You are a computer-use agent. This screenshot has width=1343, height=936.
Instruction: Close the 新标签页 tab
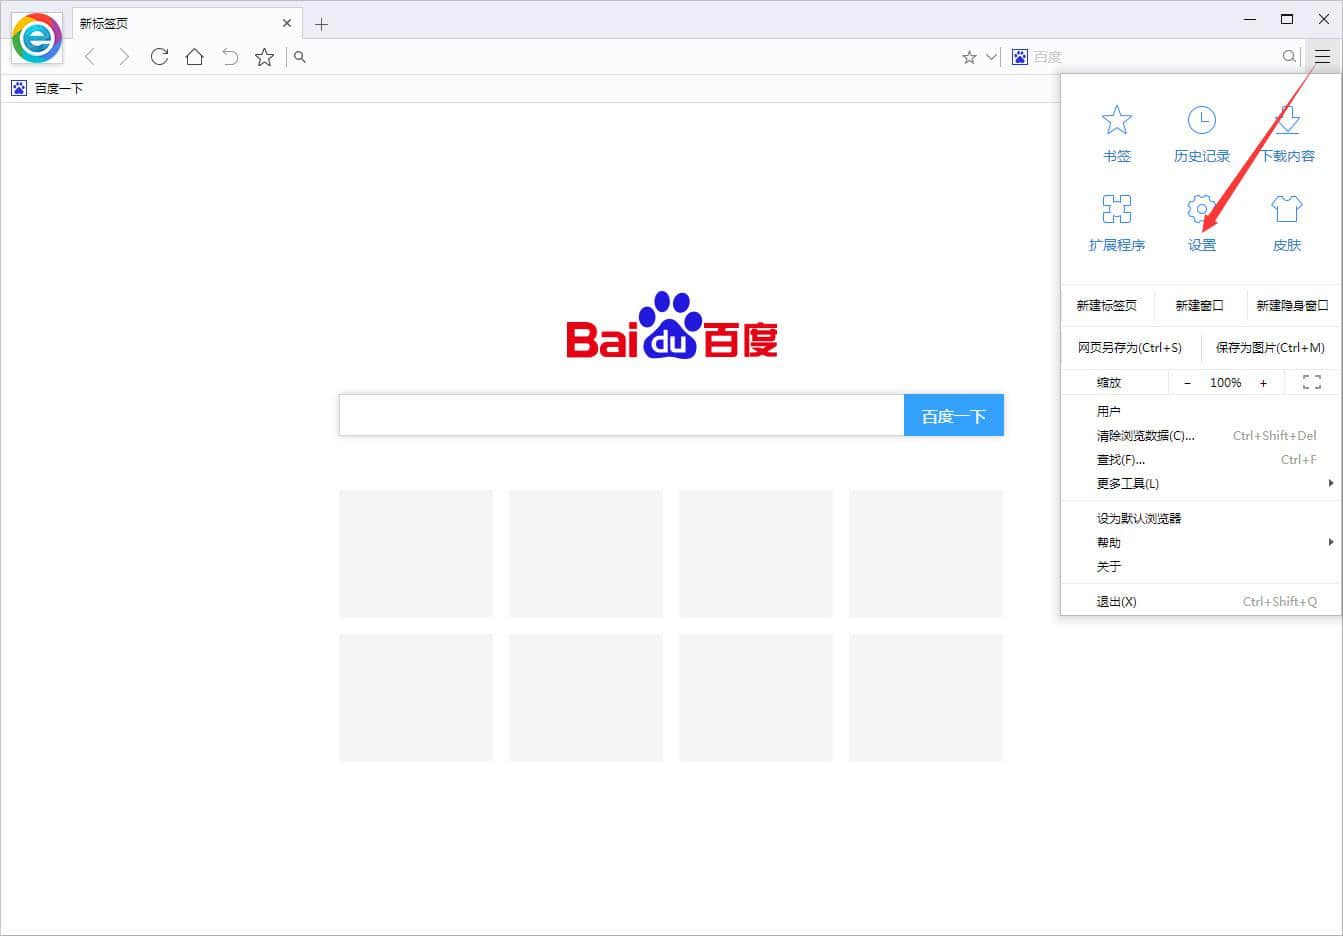[287, 23]
